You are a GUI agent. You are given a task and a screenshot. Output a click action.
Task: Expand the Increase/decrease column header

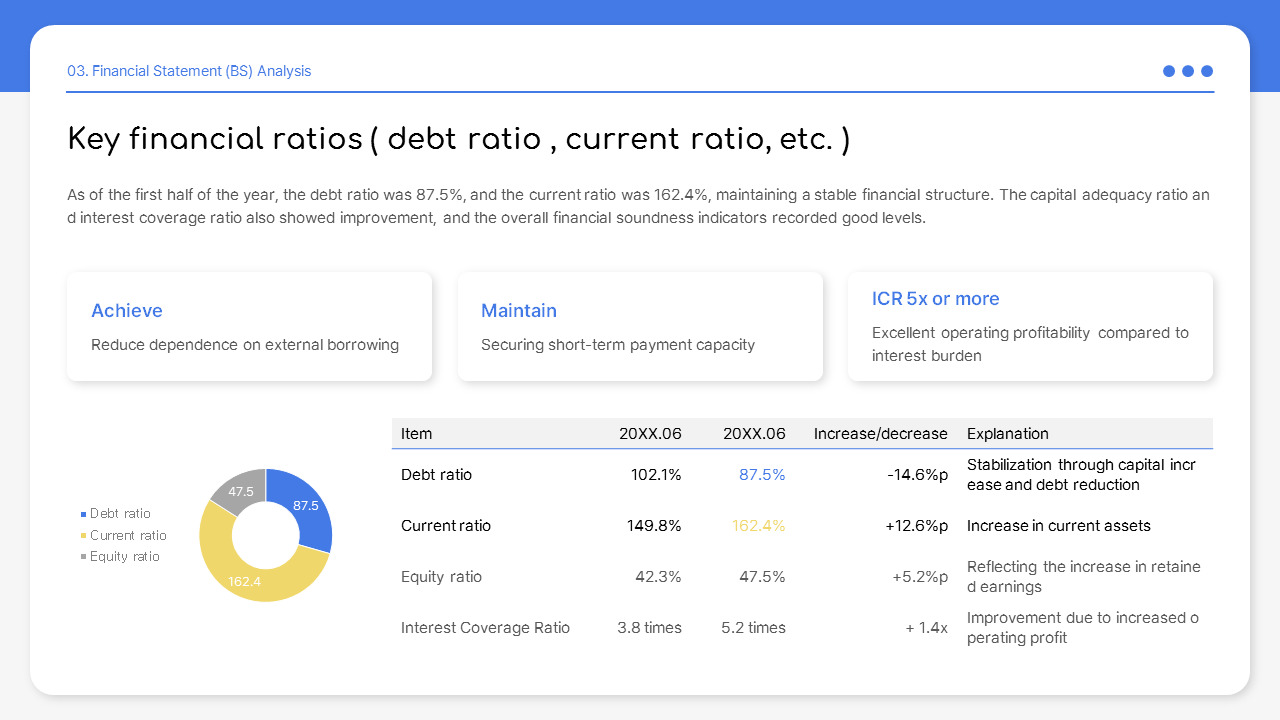[881, 433]
